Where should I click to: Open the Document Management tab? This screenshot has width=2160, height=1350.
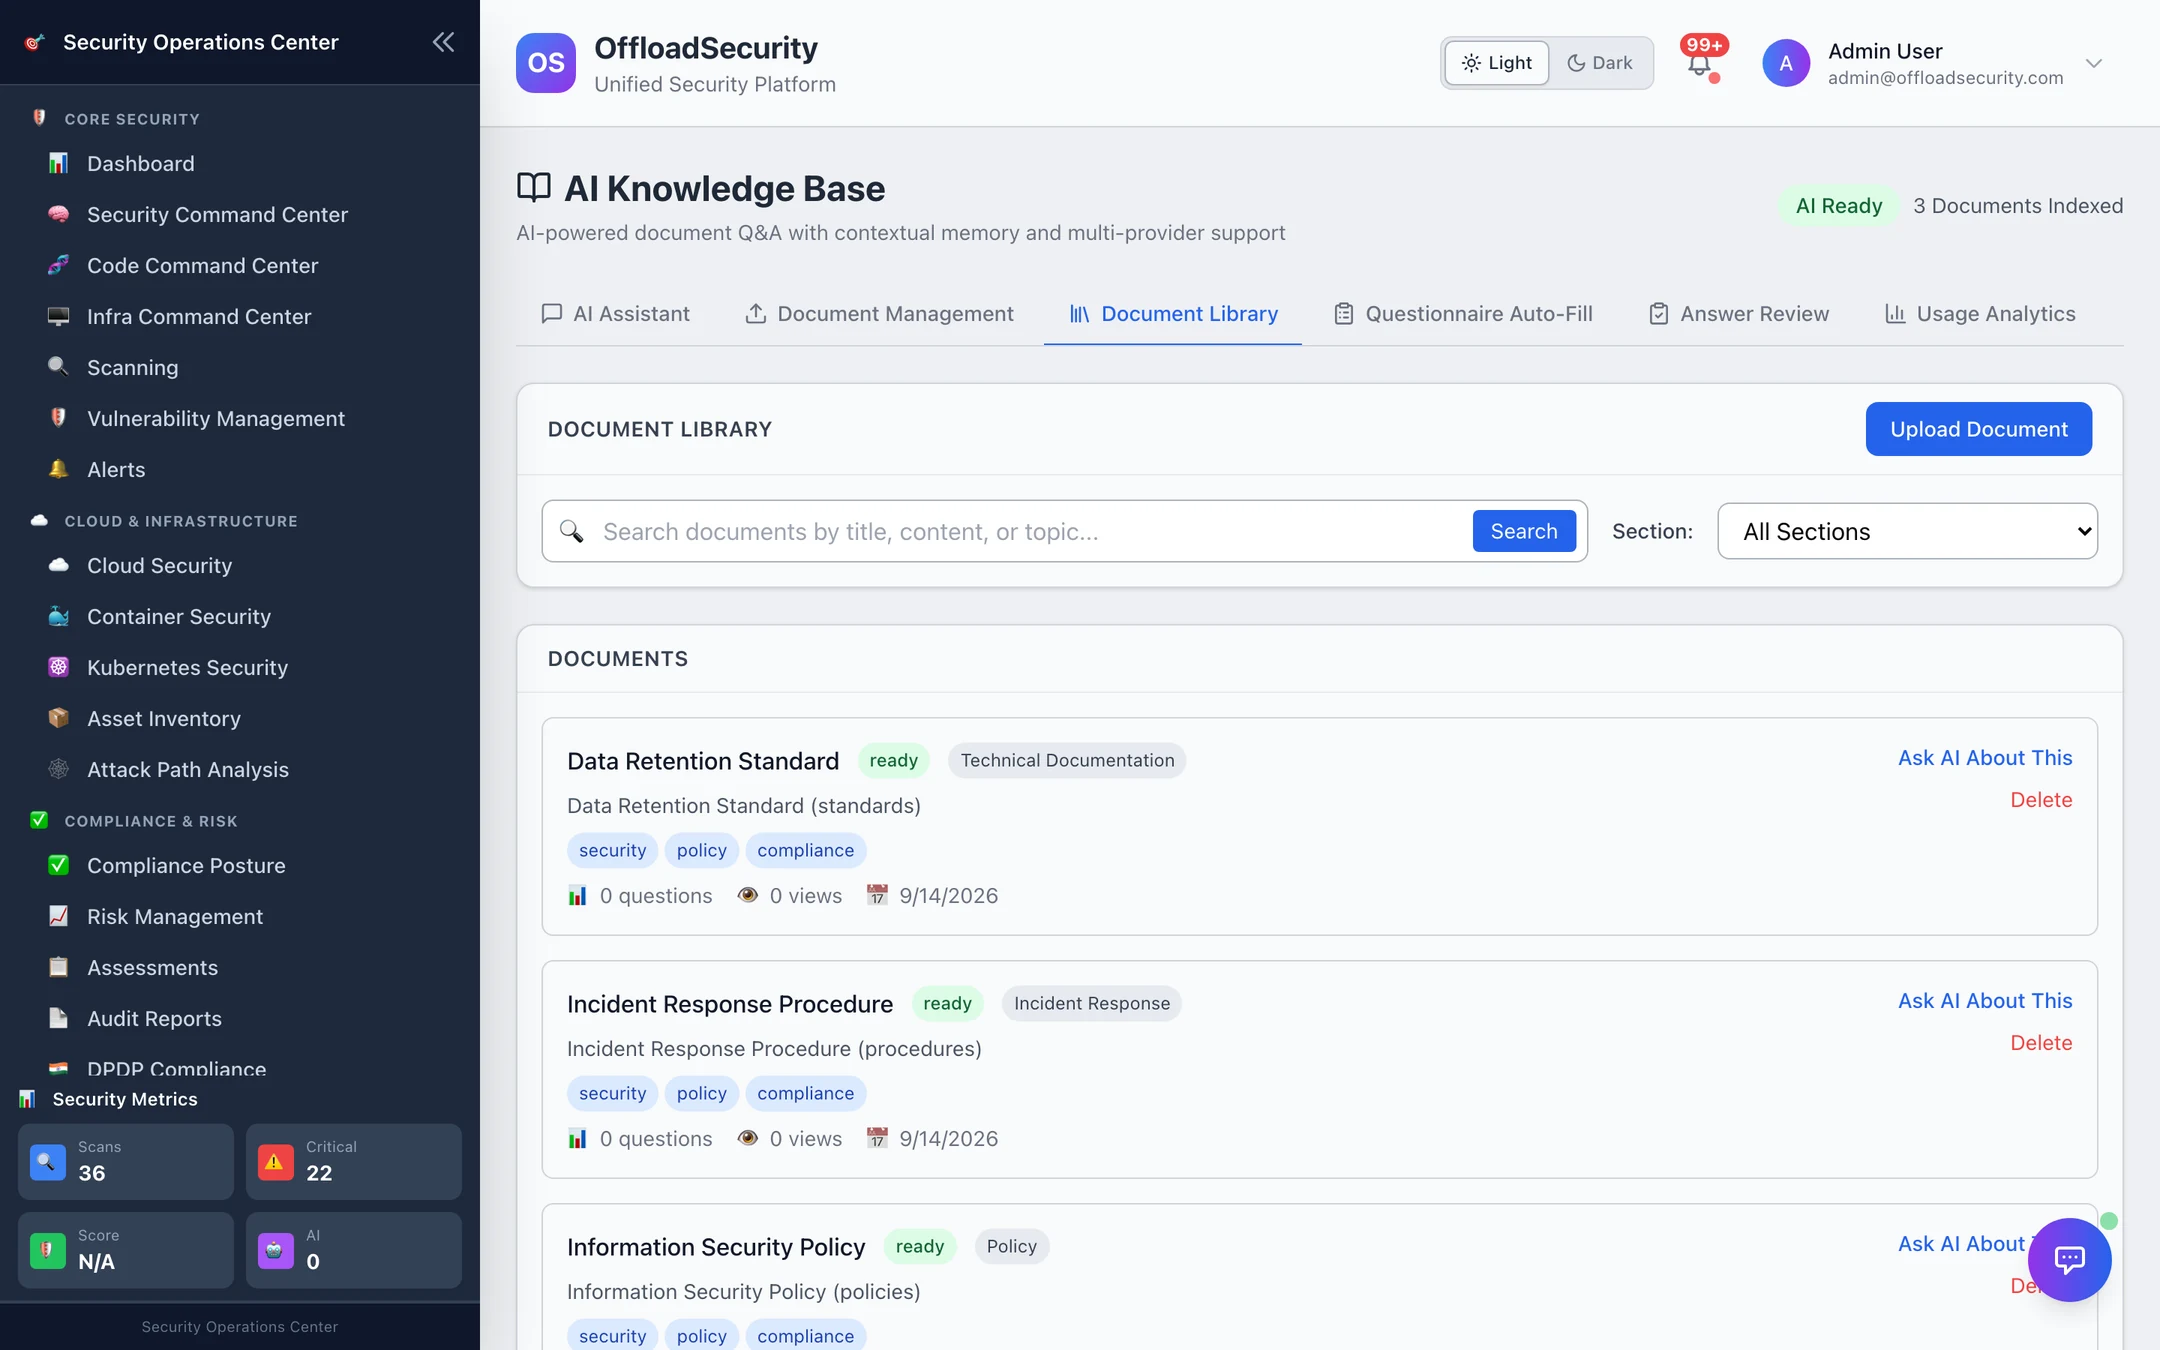[x=879, y=314]
